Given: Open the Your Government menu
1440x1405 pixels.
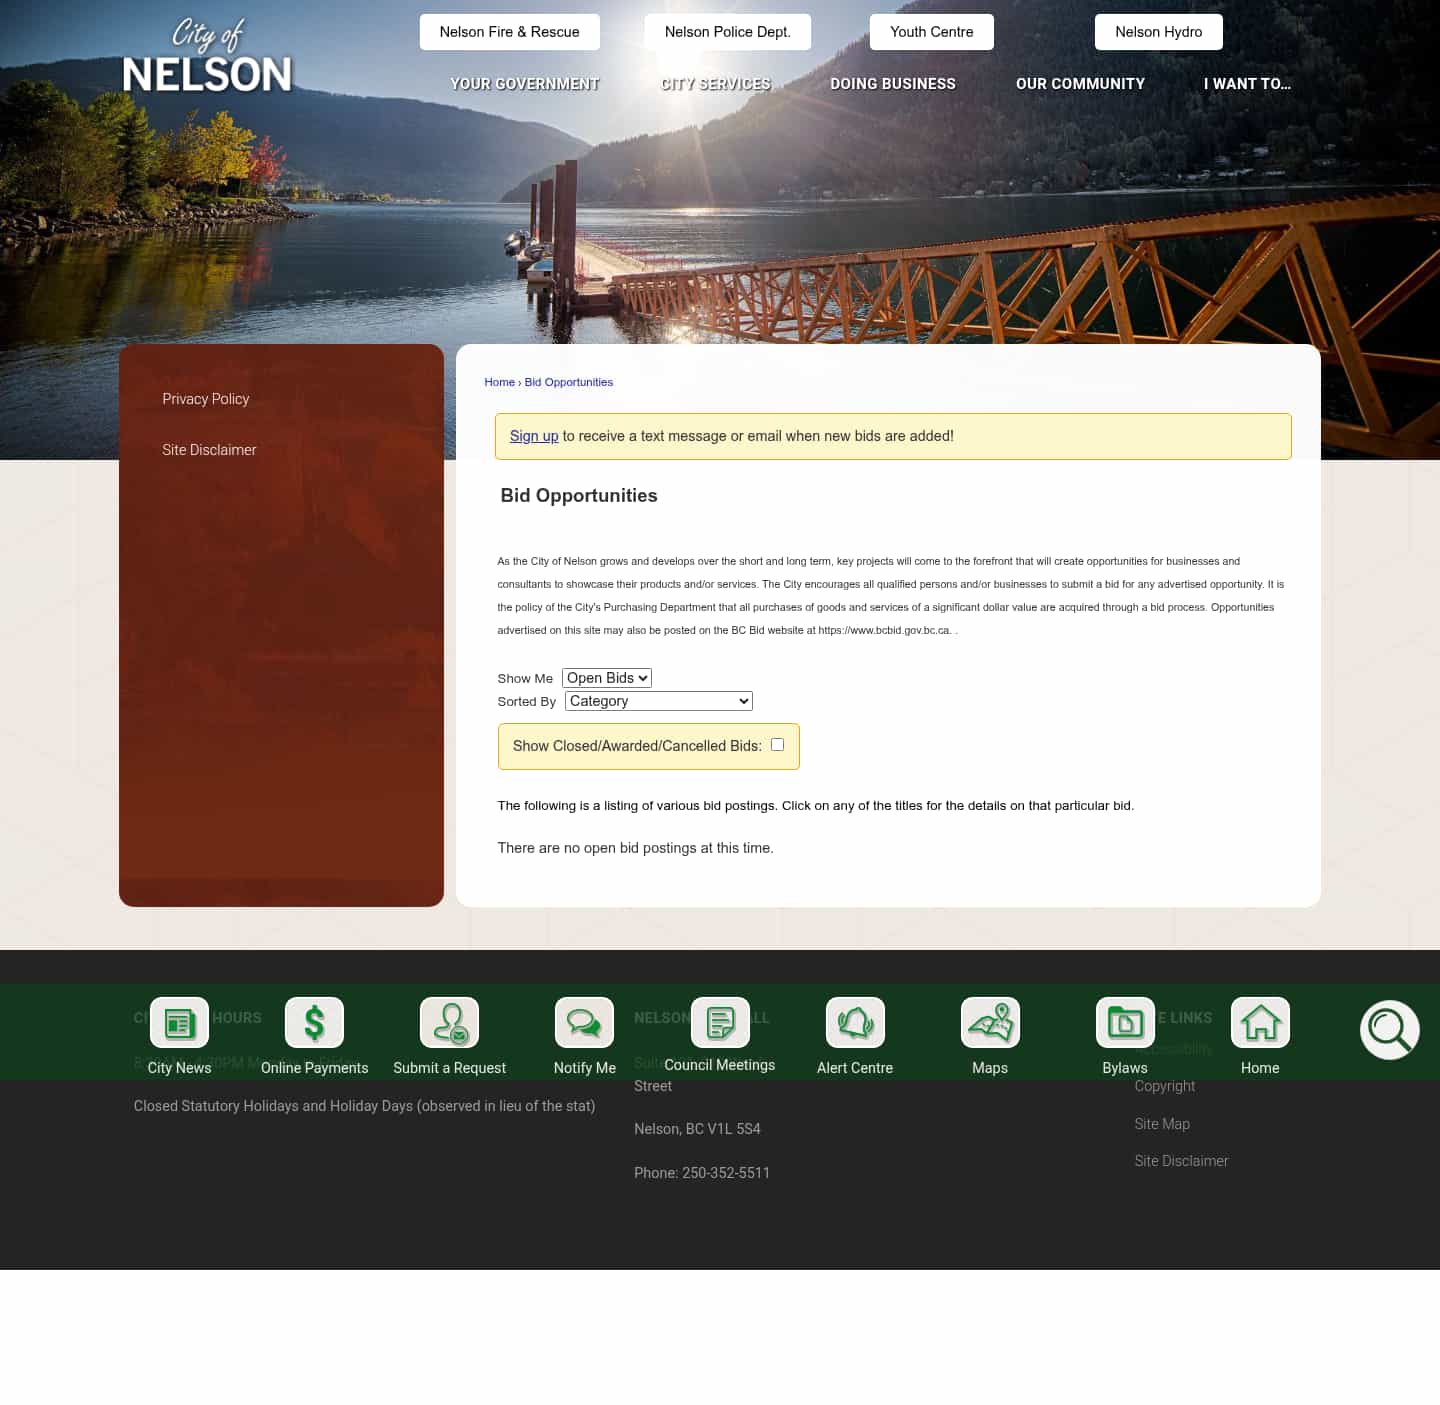Looking at the screenshot, I should tap(525, 84).
